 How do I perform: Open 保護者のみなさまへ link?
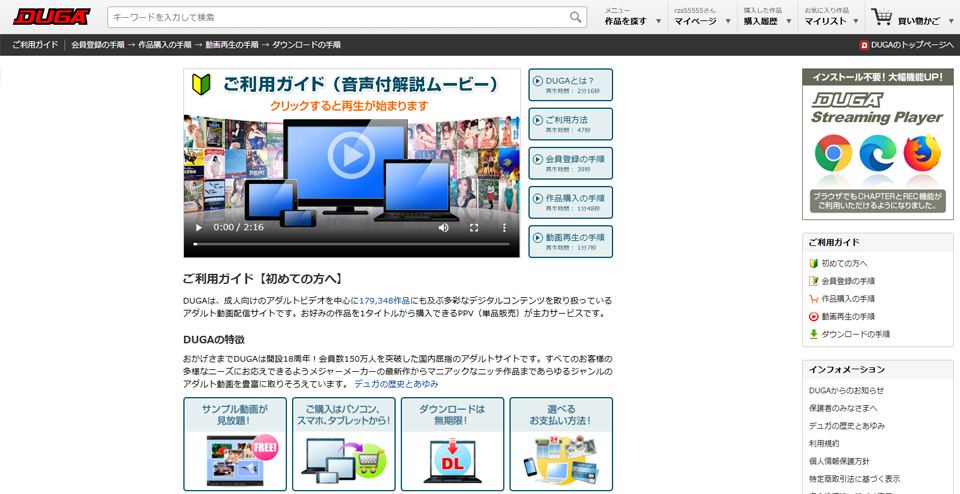tap(843, 408)
